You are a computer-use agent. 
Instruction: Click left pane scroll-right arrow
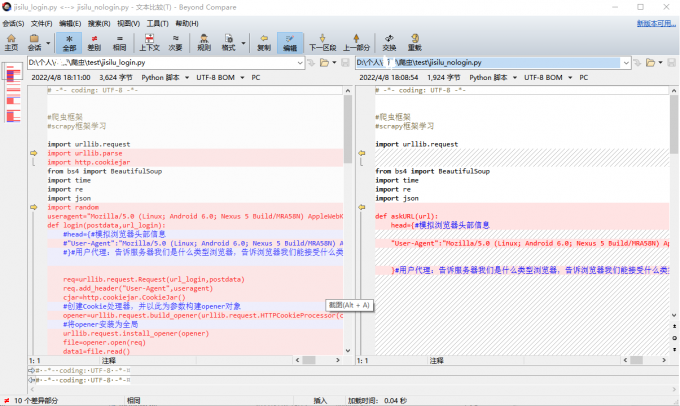[338, 360]
